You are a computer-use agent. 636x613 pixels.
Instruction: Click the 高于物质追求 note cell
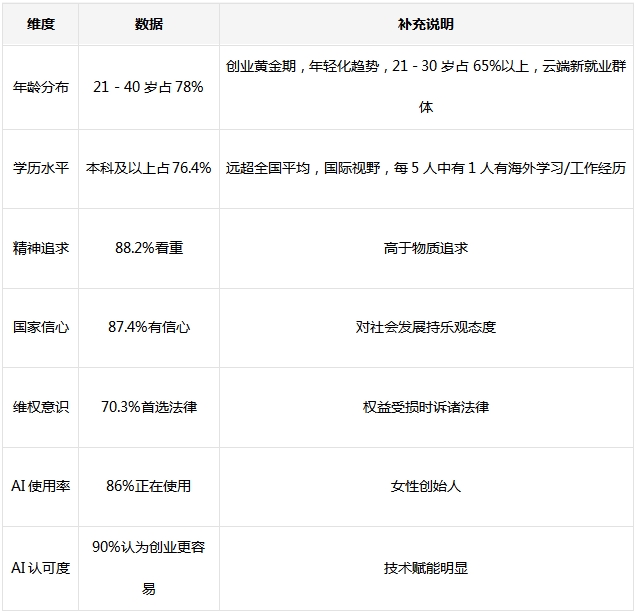coord(425,248)
